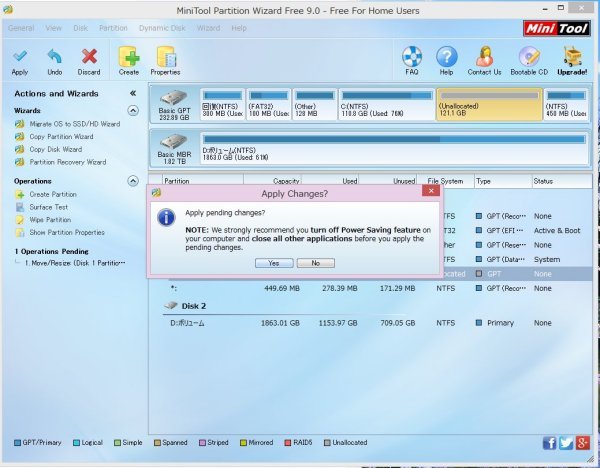Screen dimensions: 600x468
Task: Select the Basic MBR 1.82 TB disk icon
Action: pos(174,142)
